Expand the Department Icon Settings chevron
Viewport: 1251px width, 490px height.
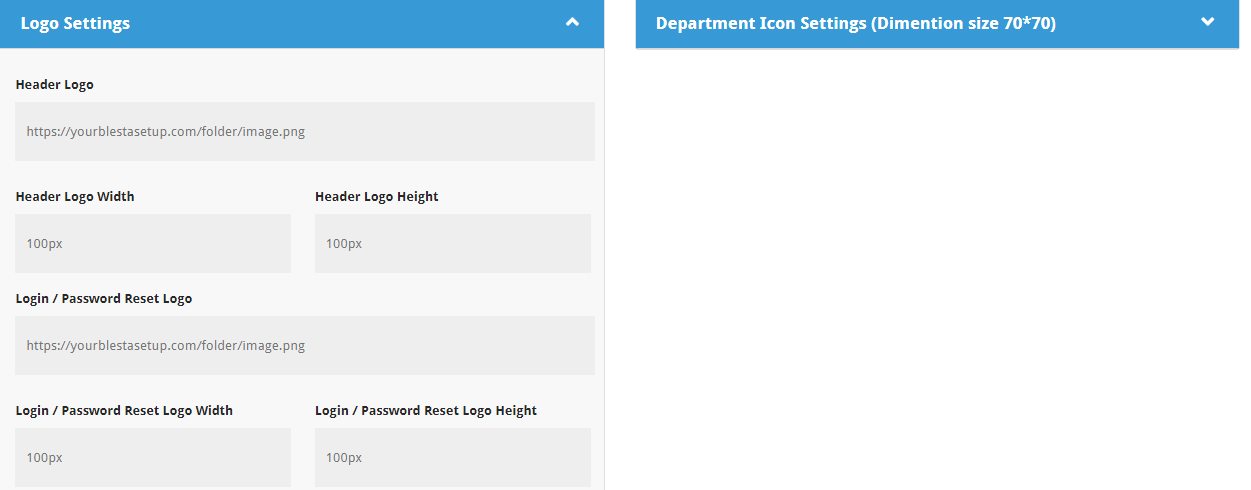click(x=1207, y=22)
